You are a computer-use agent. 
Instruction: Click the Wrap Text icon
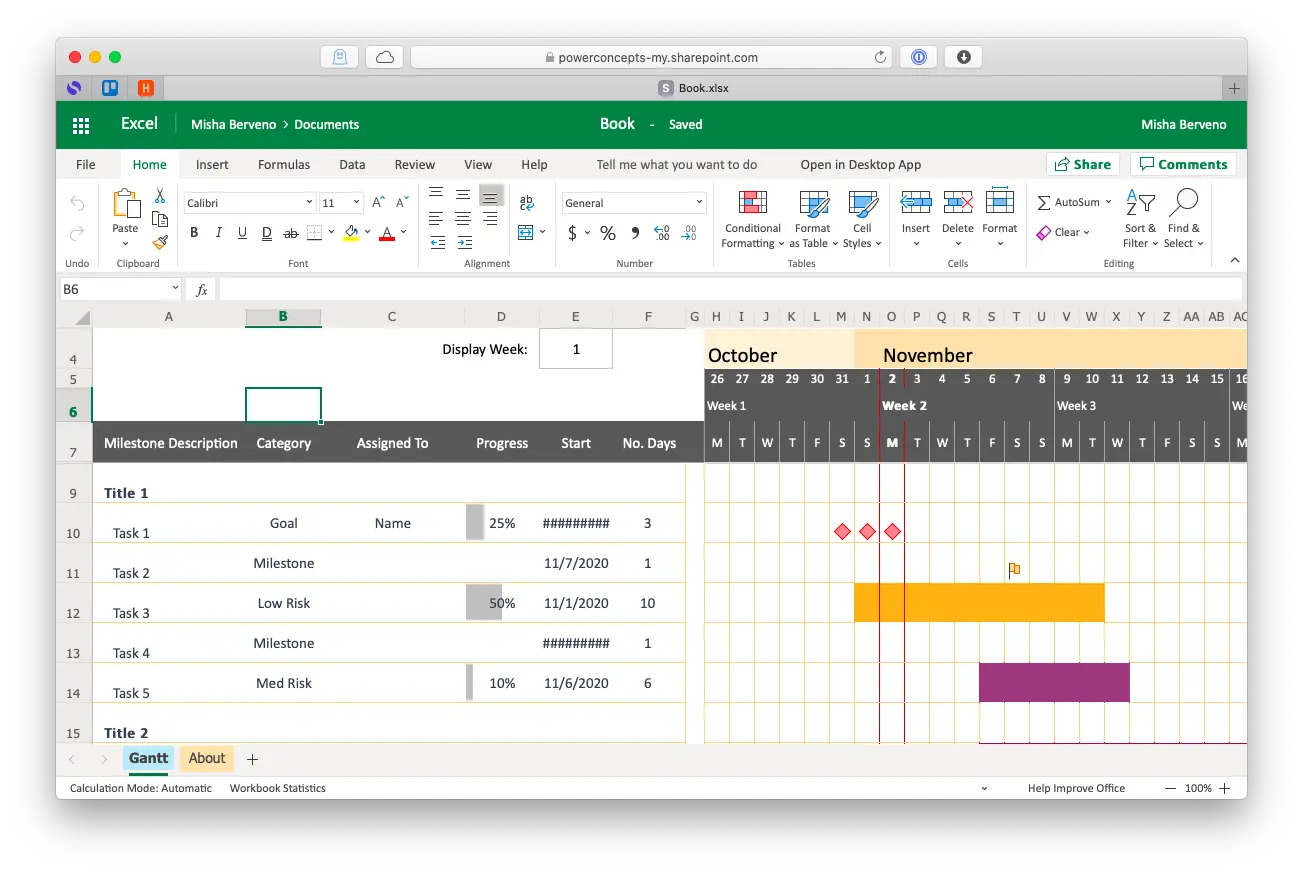(x=528, y=201)
